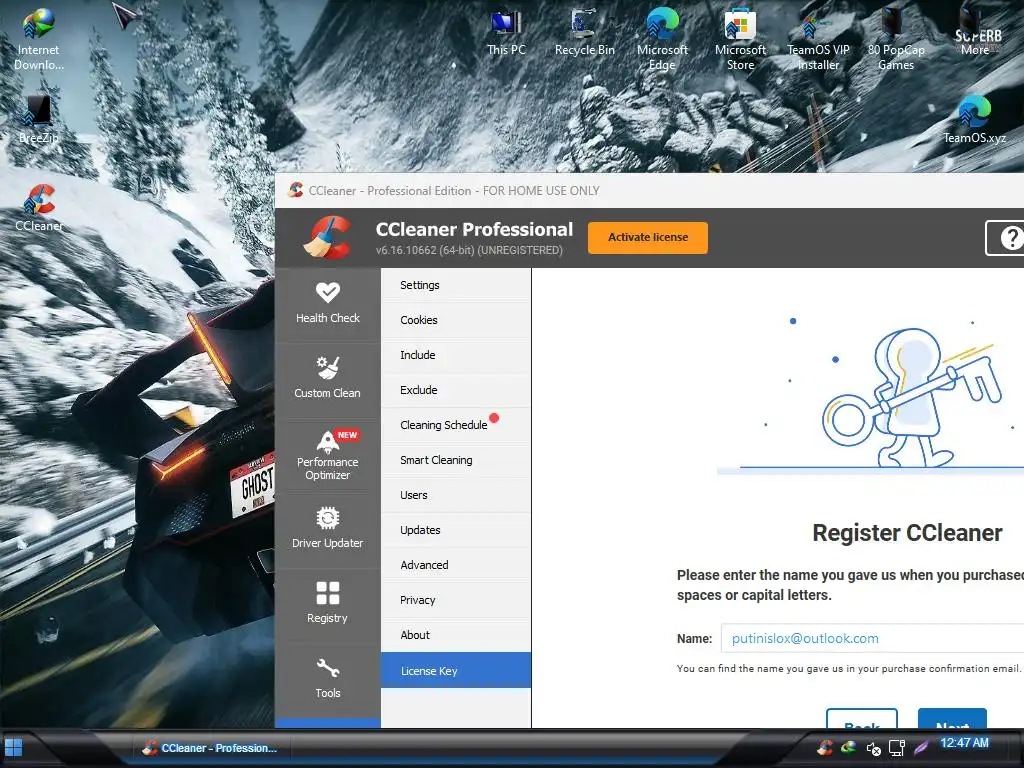Open Advanced options page

(456, 565)
